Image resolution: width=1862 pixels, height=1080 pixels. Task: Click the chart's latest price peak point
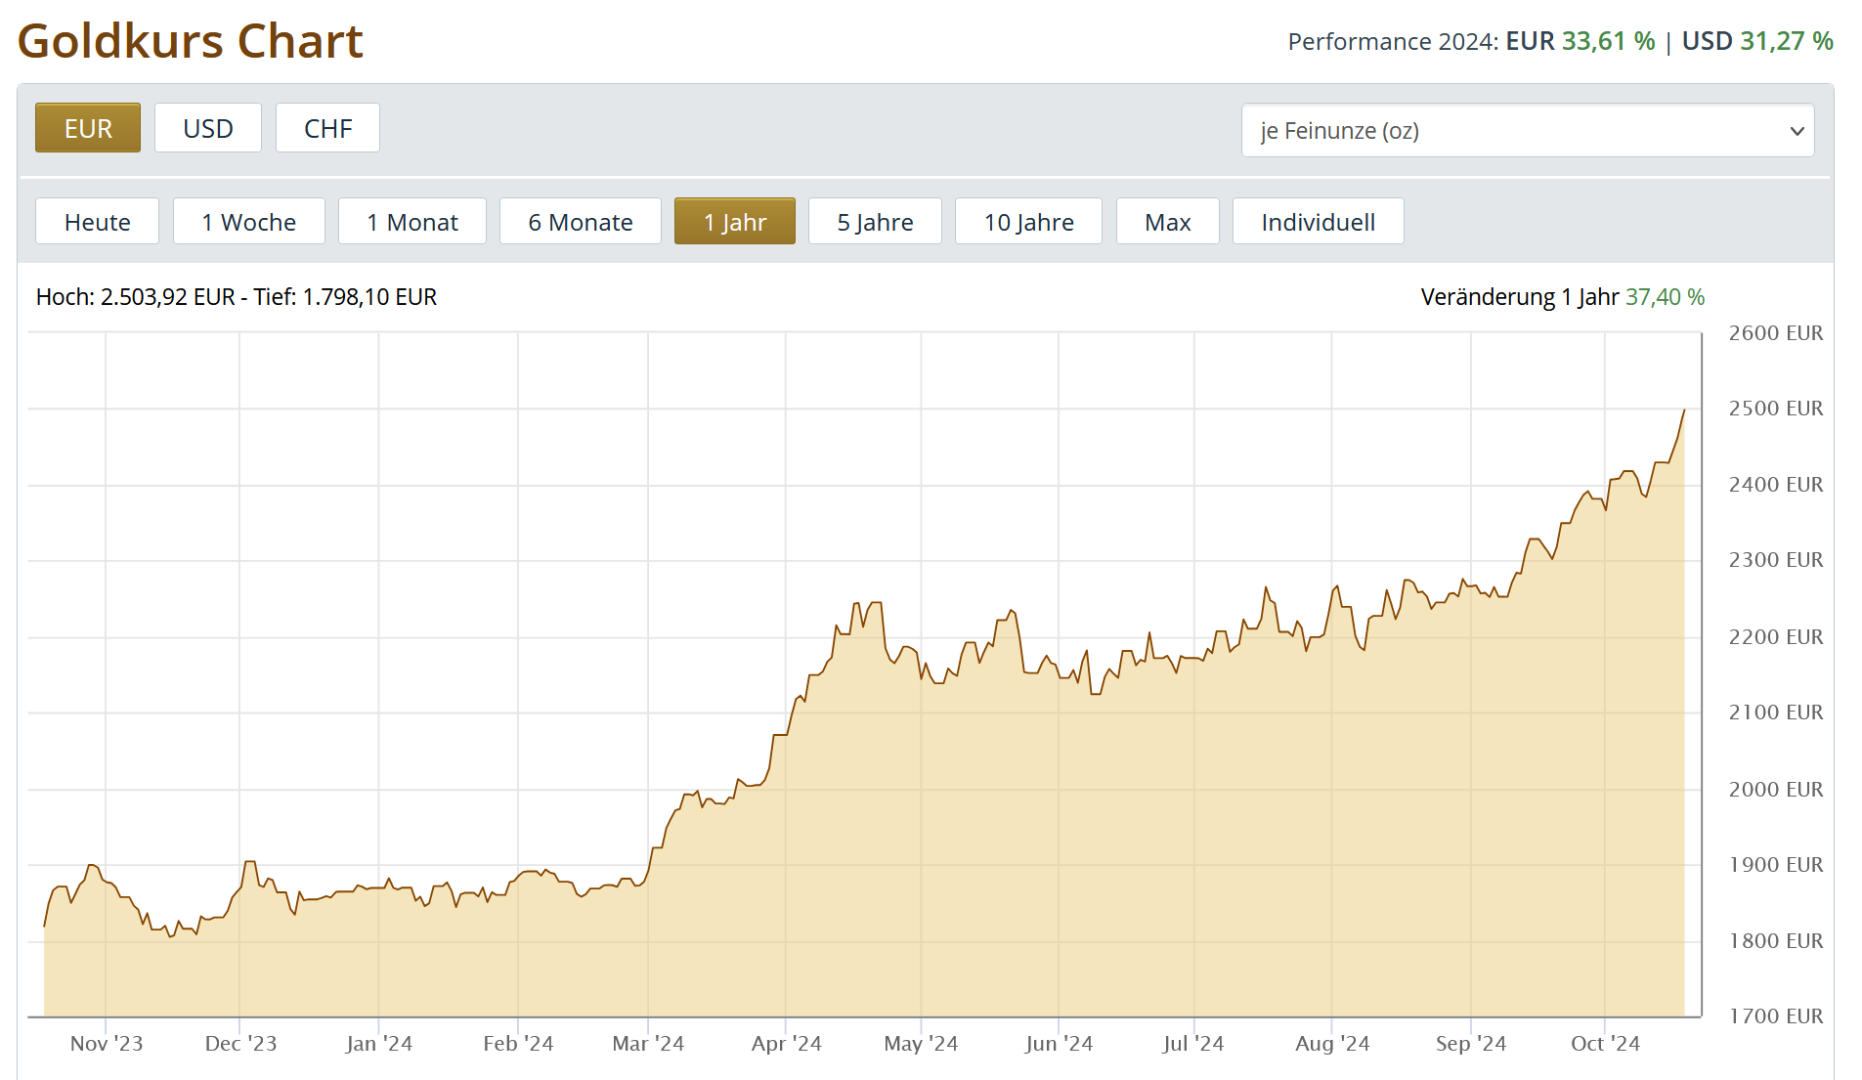click(x=1684, y=410)
